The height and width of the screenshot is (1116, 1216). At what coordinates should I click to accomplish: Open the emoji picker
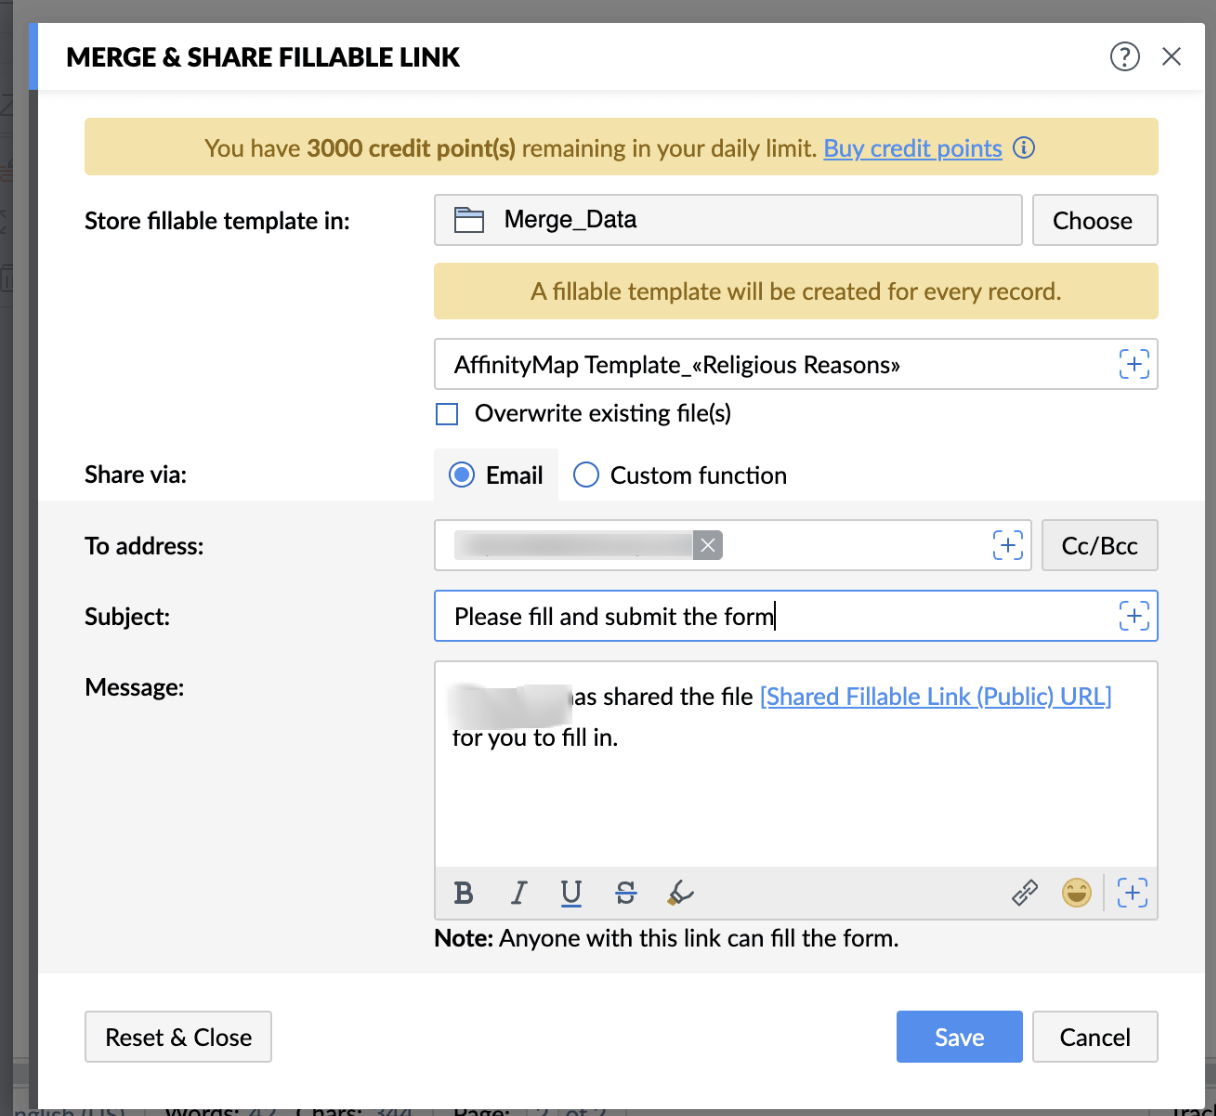[1076, 892]
